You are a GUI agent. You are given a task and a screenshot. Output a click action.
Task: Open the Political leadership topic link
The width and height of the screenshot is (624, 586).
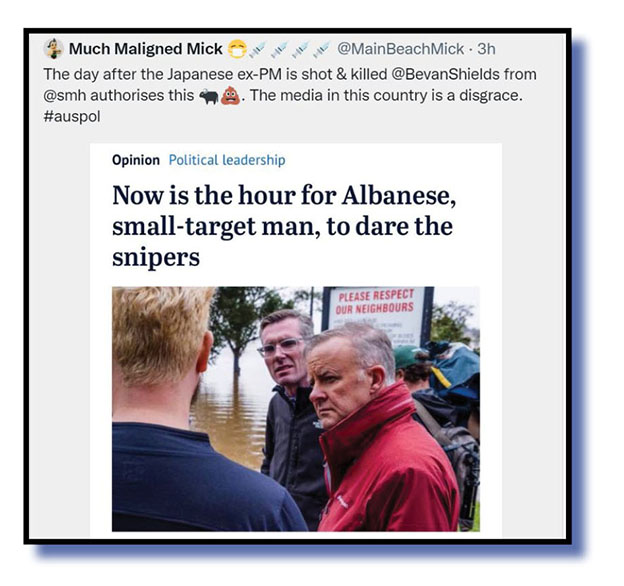pyautogui.click(x=227, y=160)
